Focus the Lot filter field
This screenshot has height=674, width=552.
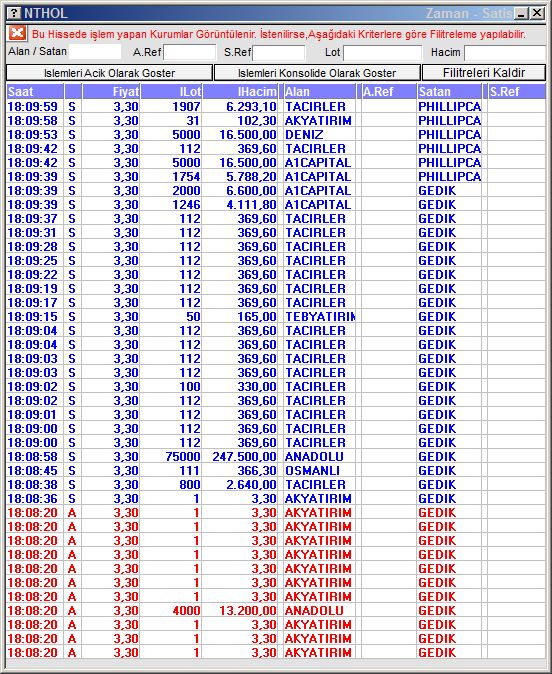coord(382,53)
